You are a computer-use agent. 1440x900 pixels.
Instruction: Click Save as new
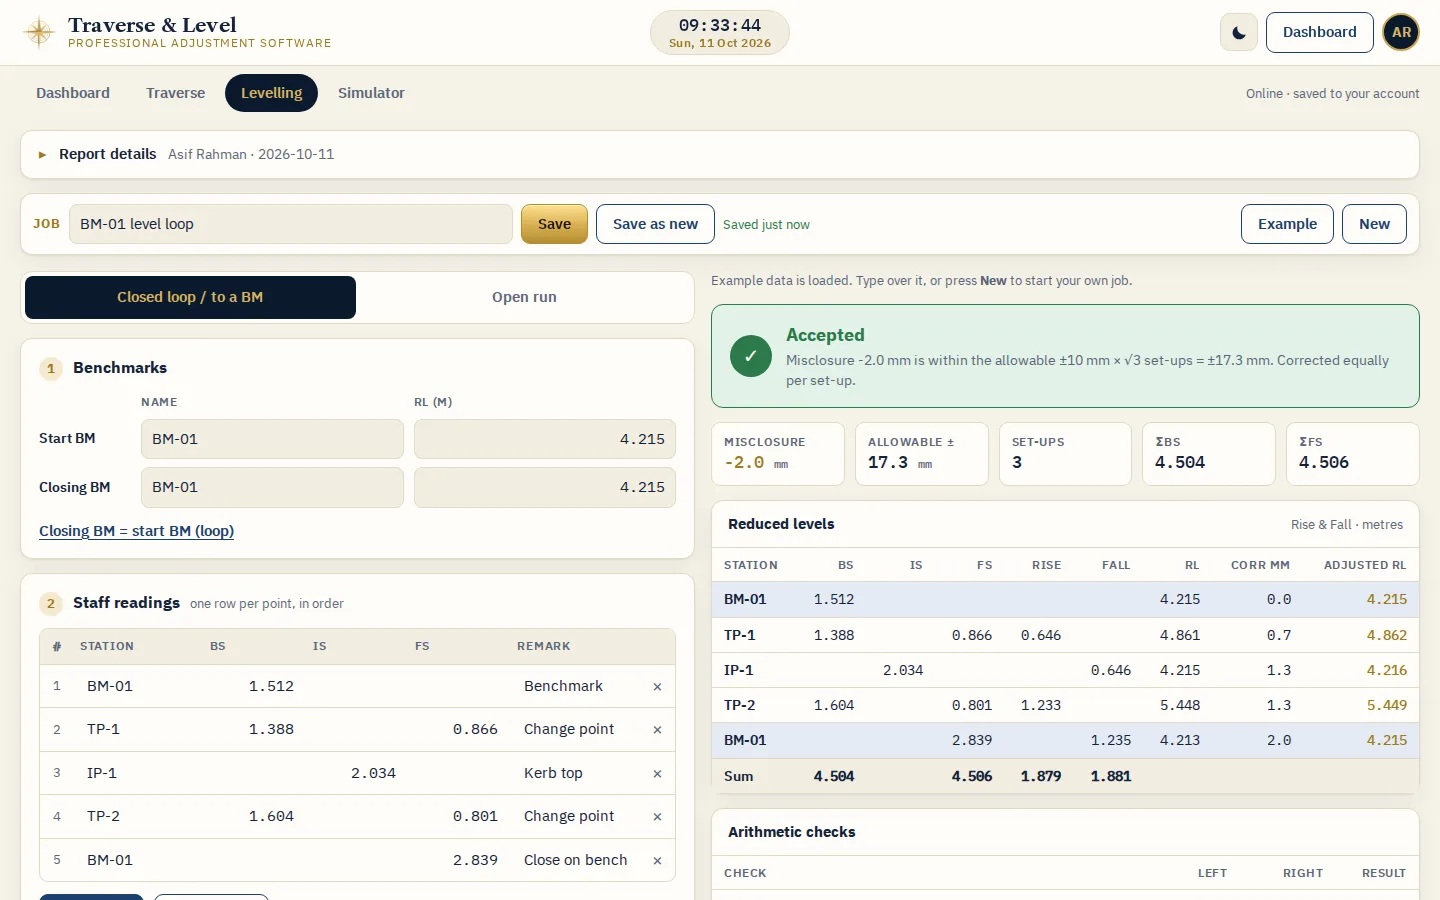[x=655, y=224]
